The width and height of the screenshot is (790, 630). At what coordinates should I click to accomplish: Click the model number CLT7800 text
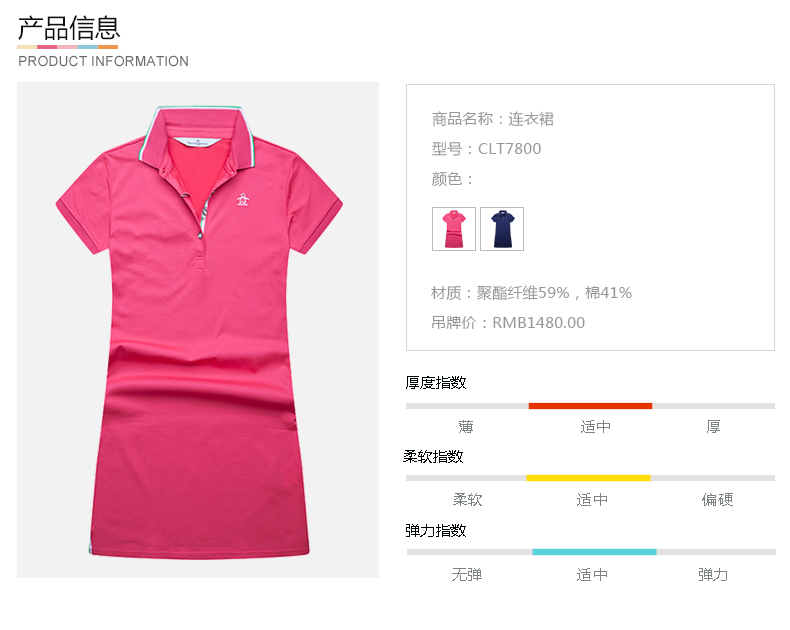pos(509,149)
